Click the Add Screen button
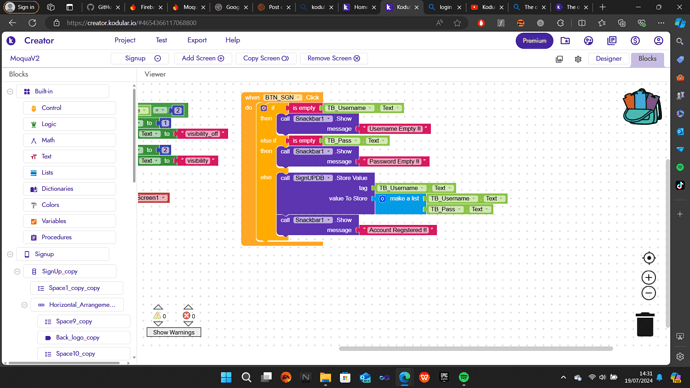The image size is (690, 388). [203, 58]
